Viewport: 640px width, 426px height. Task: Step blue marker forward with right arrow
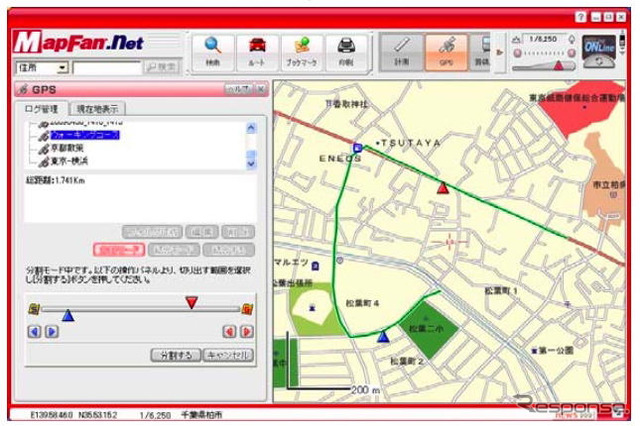coord(51,331)
